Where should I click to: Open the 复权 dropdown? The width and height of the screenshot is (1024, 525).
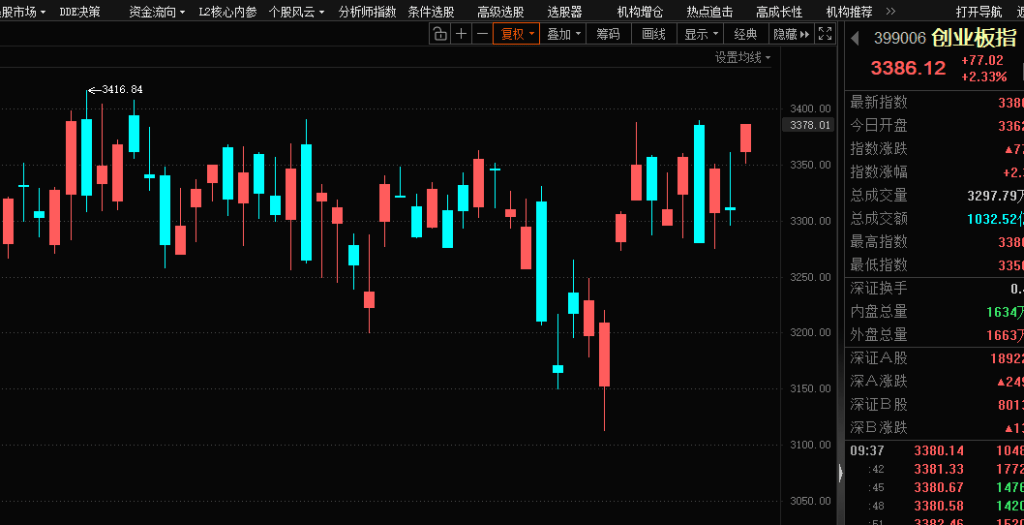point(516,34)
